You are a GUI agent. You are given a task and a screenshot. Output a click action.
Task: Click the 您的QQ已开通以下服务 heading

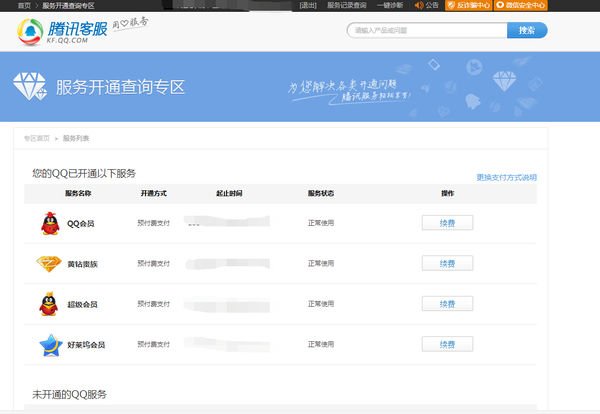84,174
